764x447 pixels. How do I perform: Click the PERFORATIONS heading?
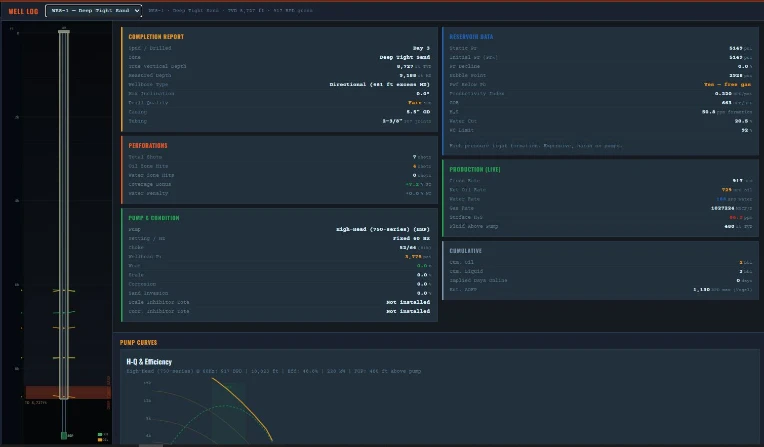[148, 145]
